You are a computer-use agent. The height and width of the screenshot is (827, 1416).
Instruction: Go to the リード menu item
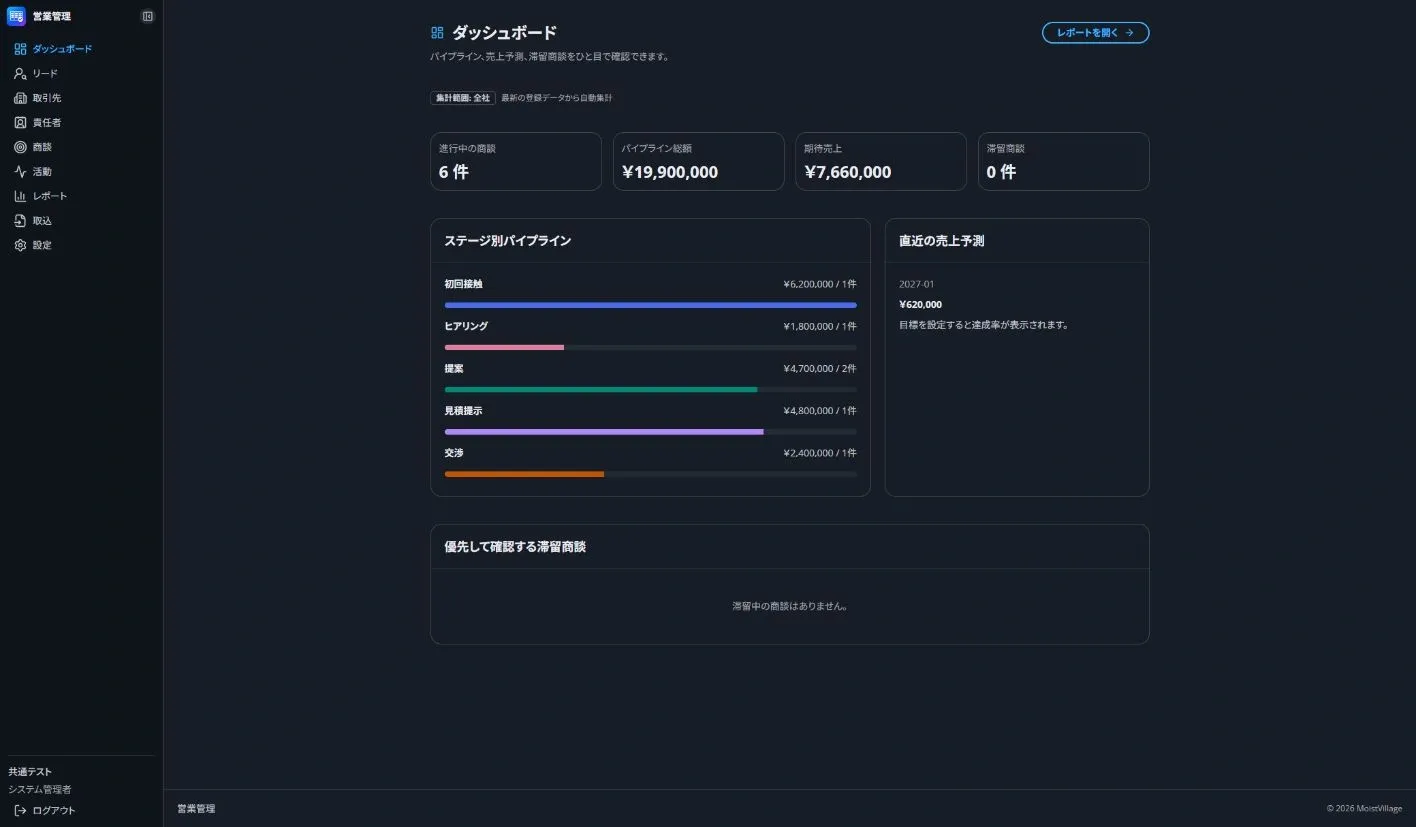[x=81, y=73]
